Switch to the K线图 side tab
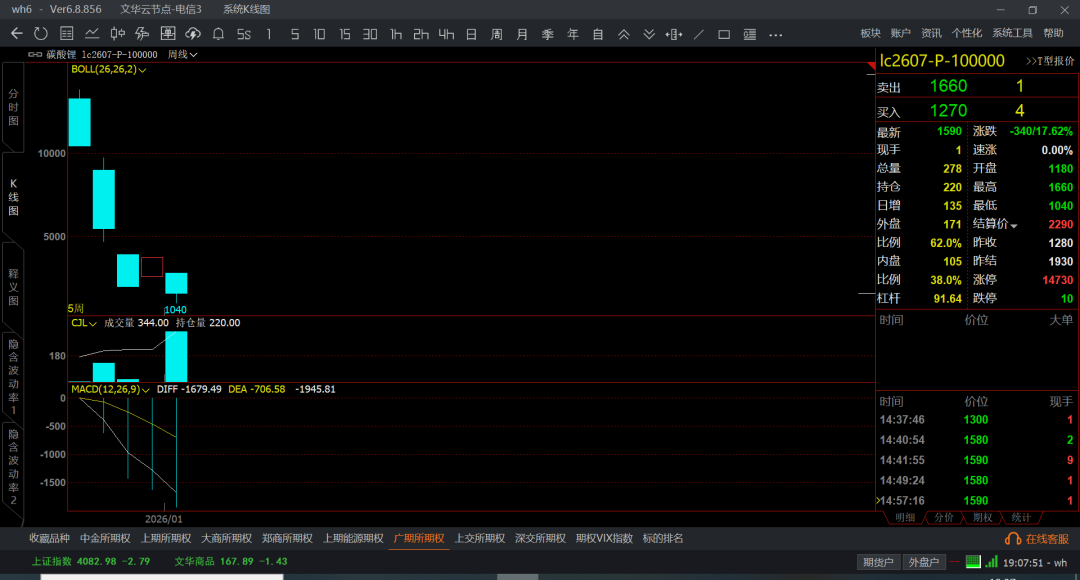1080x580 pixels. (13, 197)
